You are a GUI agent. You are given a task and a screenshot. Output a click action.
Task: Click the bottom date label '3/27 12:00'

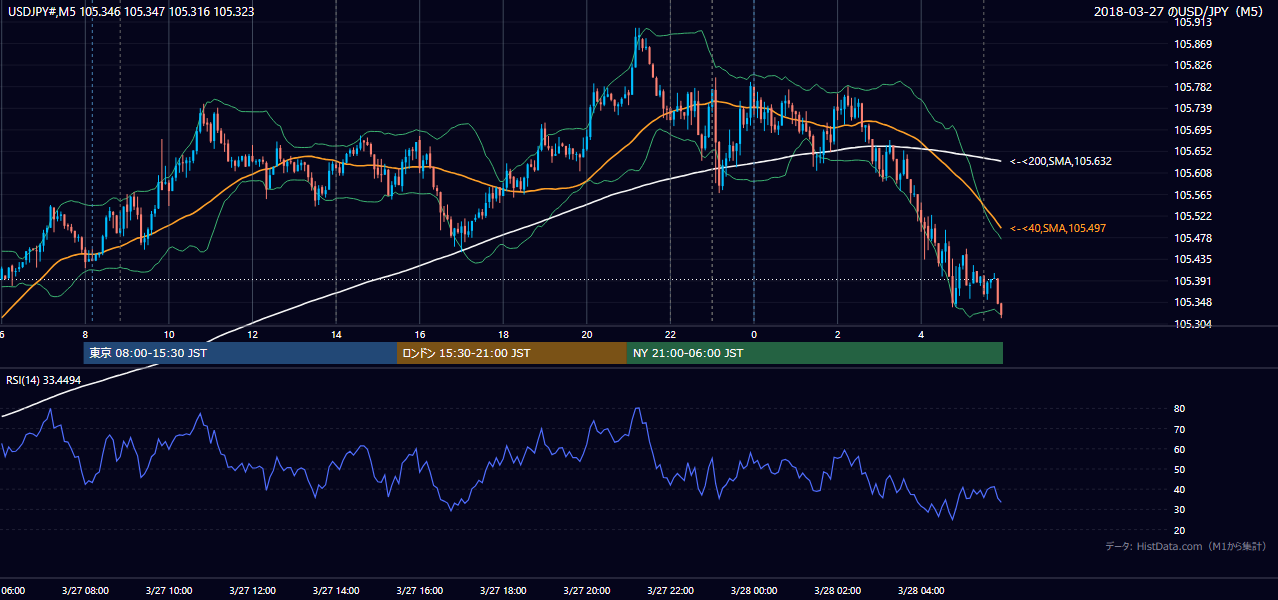pos(251,591)
